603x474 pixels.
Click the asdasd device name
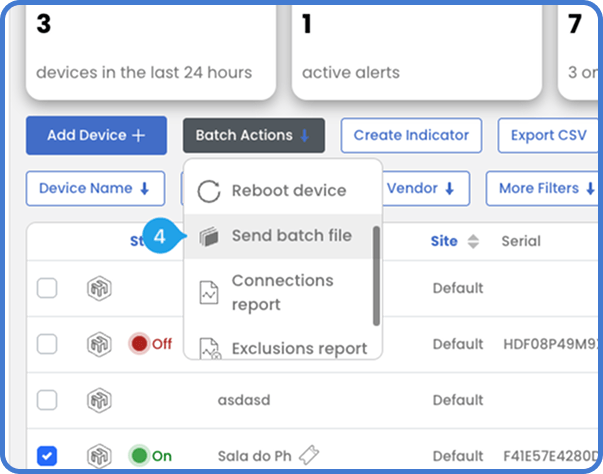pyautogui.click(x=244, y=400)
